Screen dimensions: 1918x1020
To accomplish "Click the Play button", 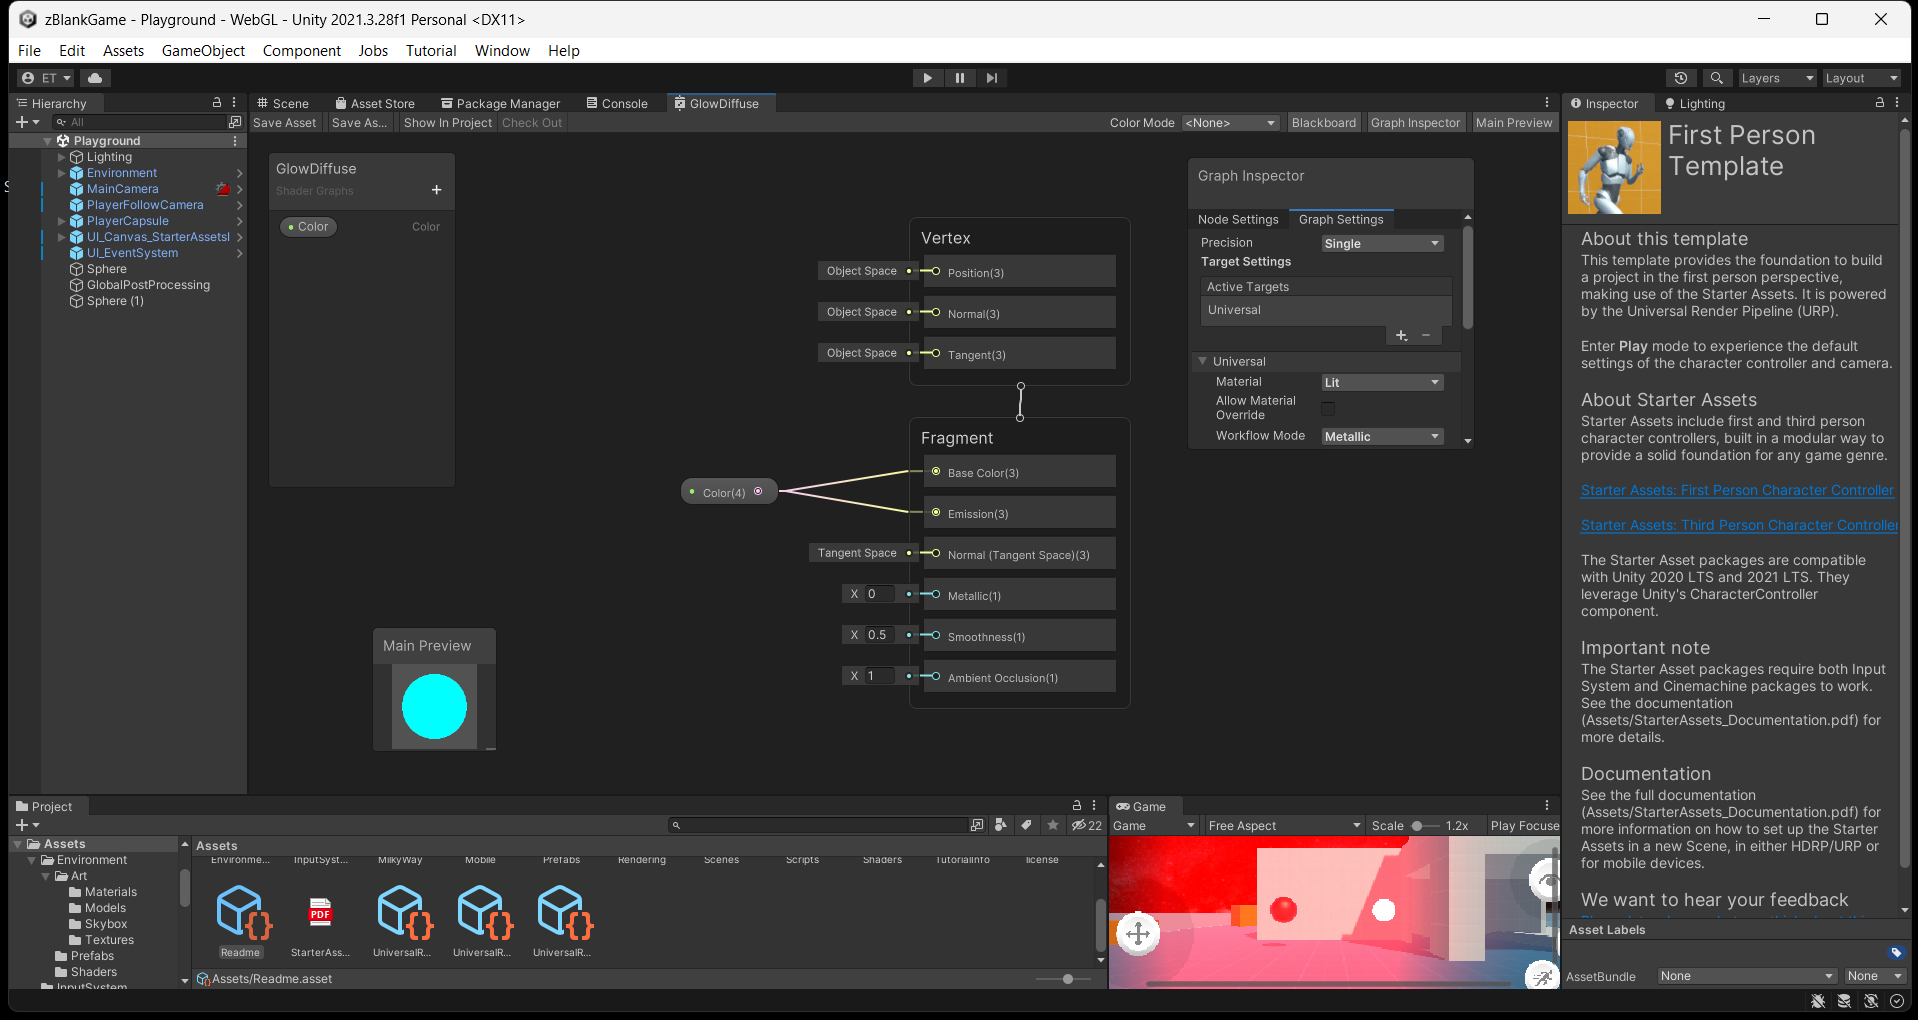I will click(x=927, y=78).
